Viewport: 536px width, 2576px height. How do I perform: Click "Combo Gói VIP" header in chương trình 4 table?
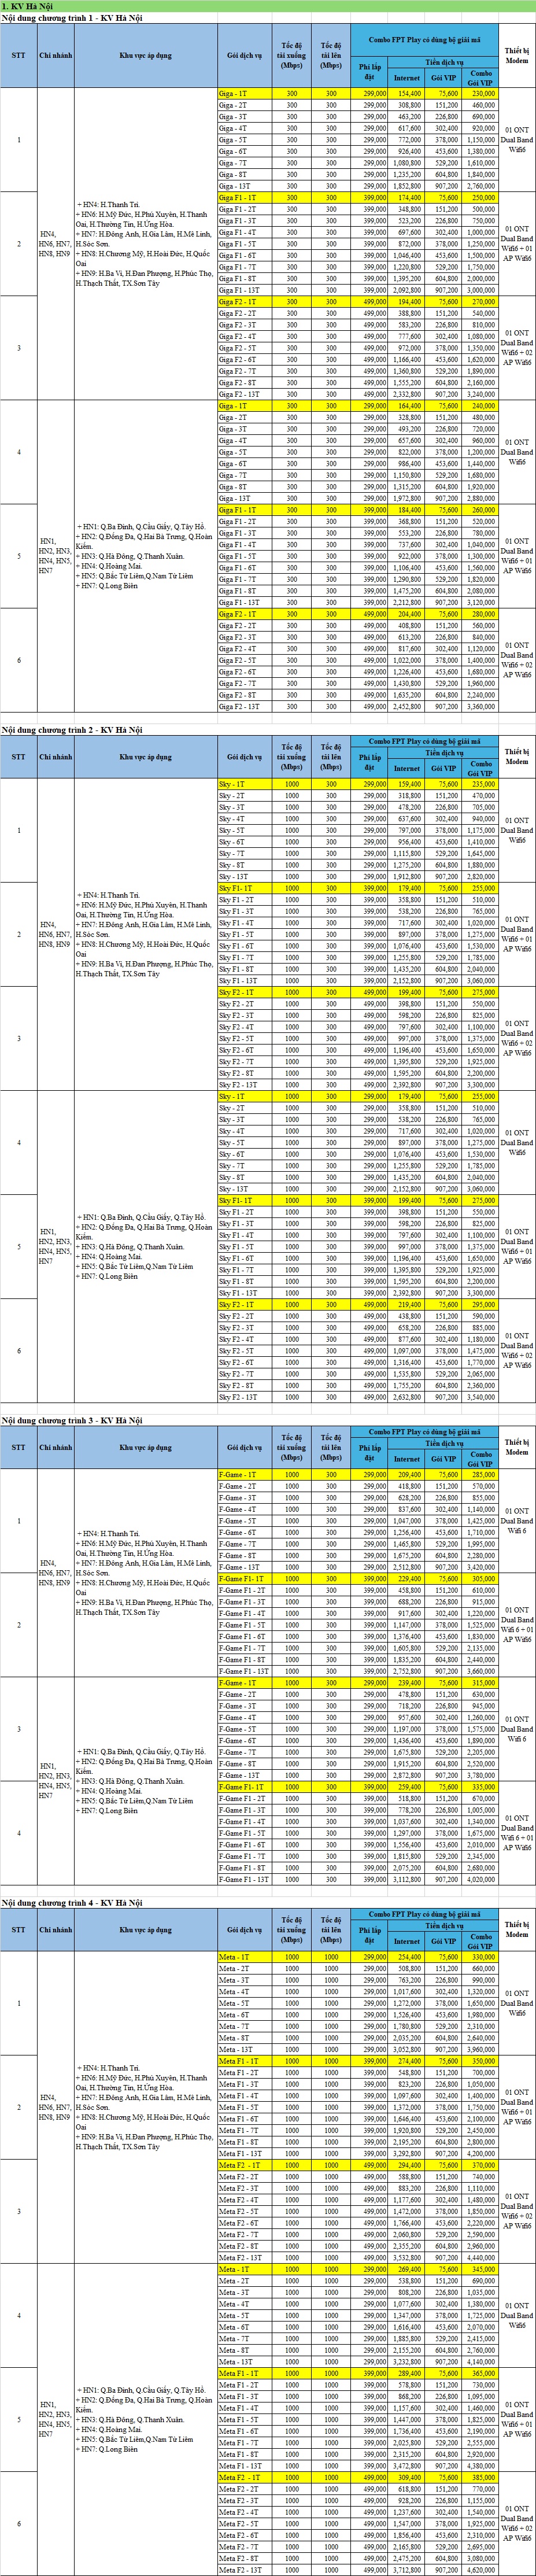(480, 1941)
